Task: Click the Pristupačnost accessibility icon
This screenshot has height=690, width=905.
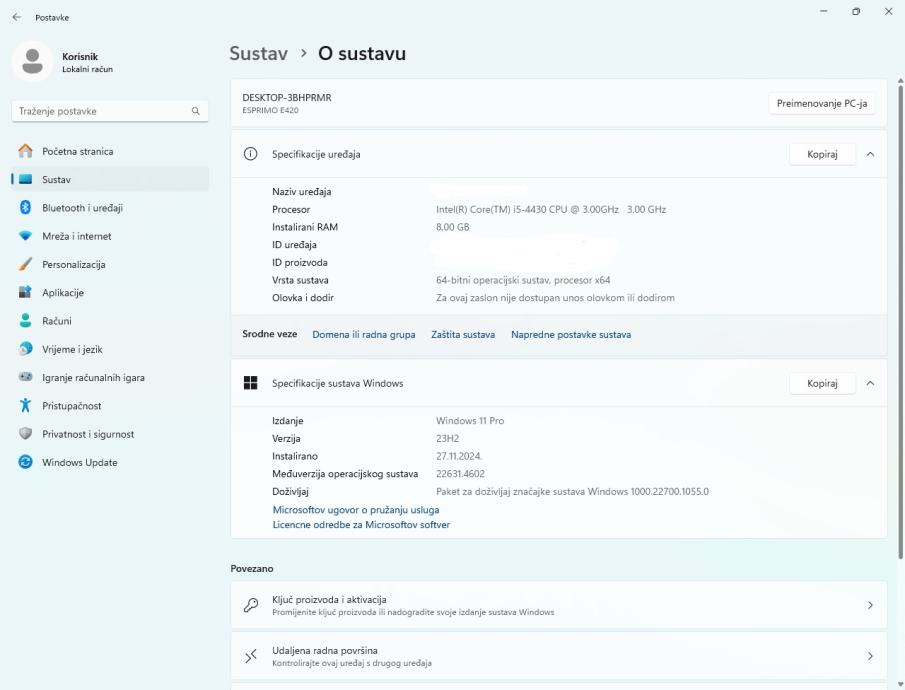Action: pos(26,406)
